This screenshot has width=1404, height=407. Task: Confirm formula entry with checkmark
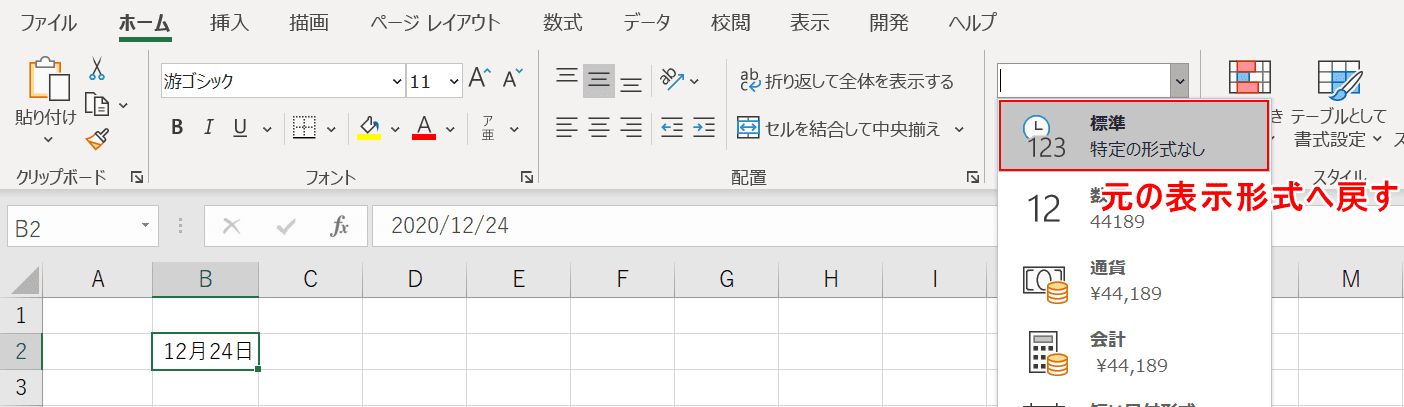coord(285,227)
